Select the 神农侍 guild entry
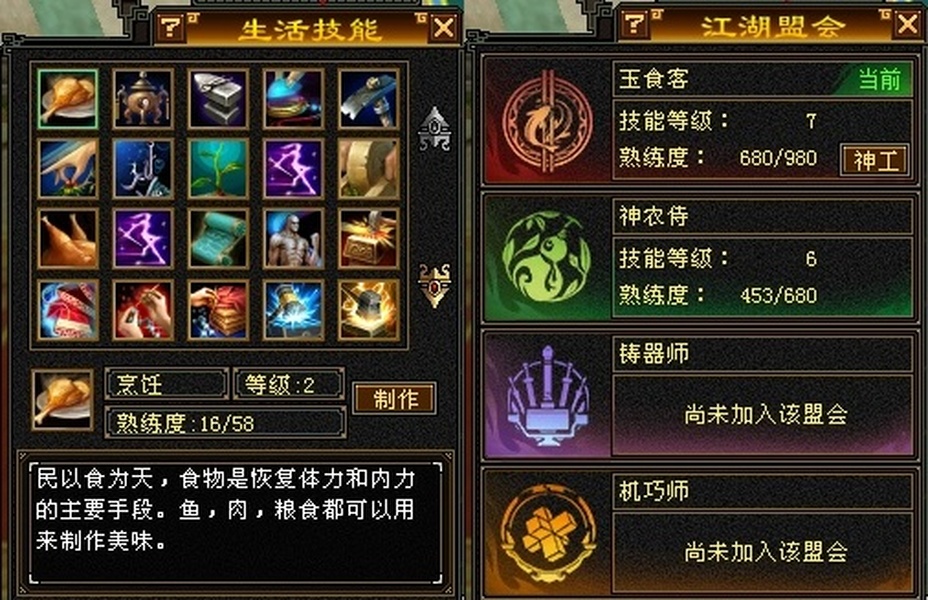The width and height of the screenshot is (928, 600). tap(700, 258)
